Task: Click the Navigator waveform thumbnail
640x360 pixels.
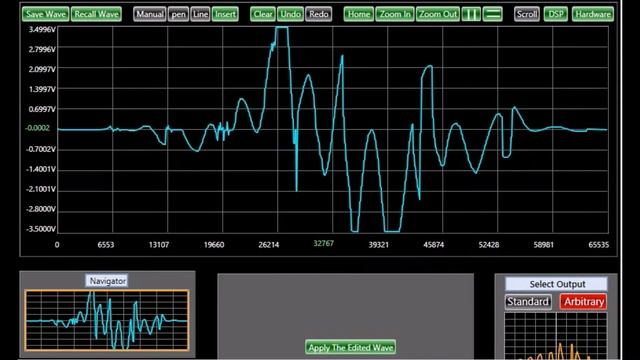Action: pyautogui.click(x=107, y=320)
